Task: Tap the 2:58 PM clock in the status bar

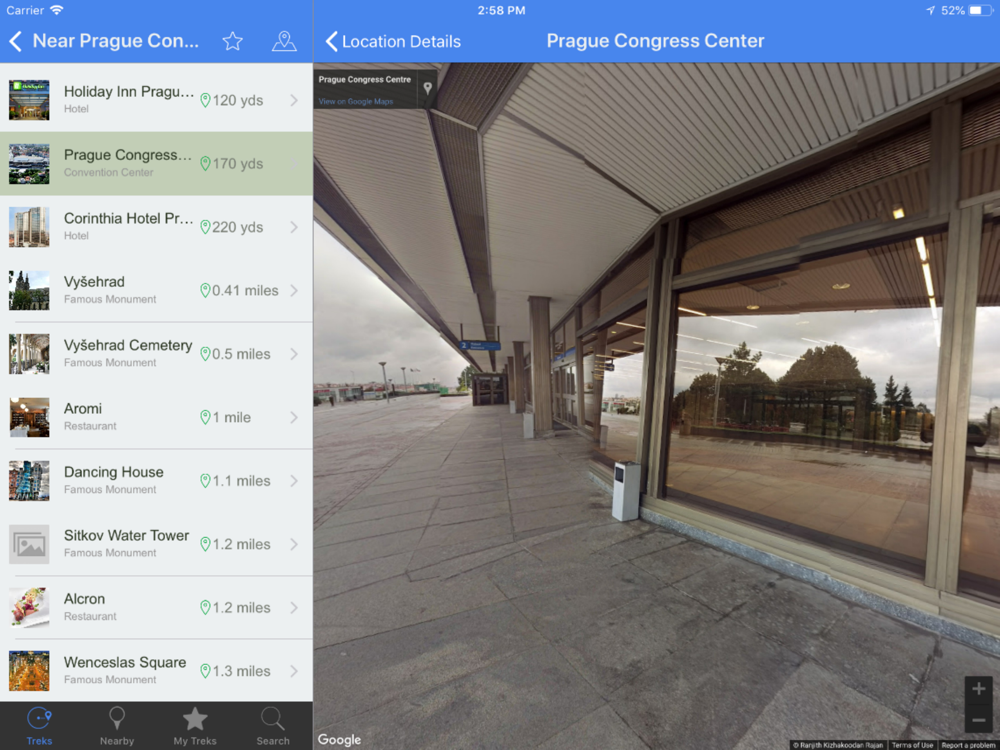Action: tap(501, 10)
